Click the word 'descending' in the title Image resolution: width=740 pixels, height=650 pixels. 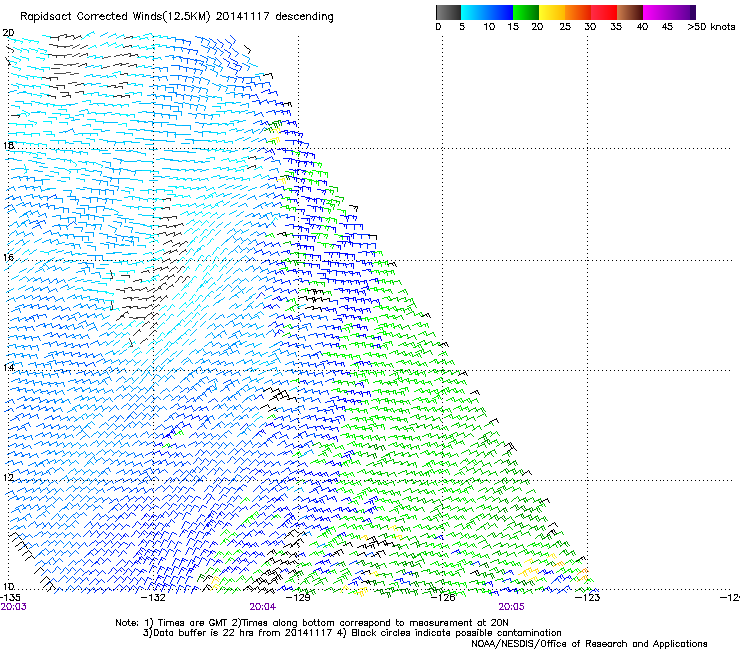[x=304, y=17]
